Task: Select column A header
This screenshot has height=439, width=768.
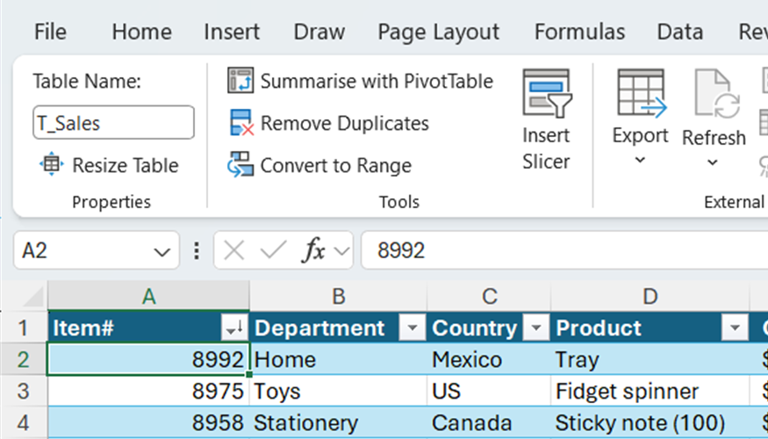Action: [x=149, y=296]
